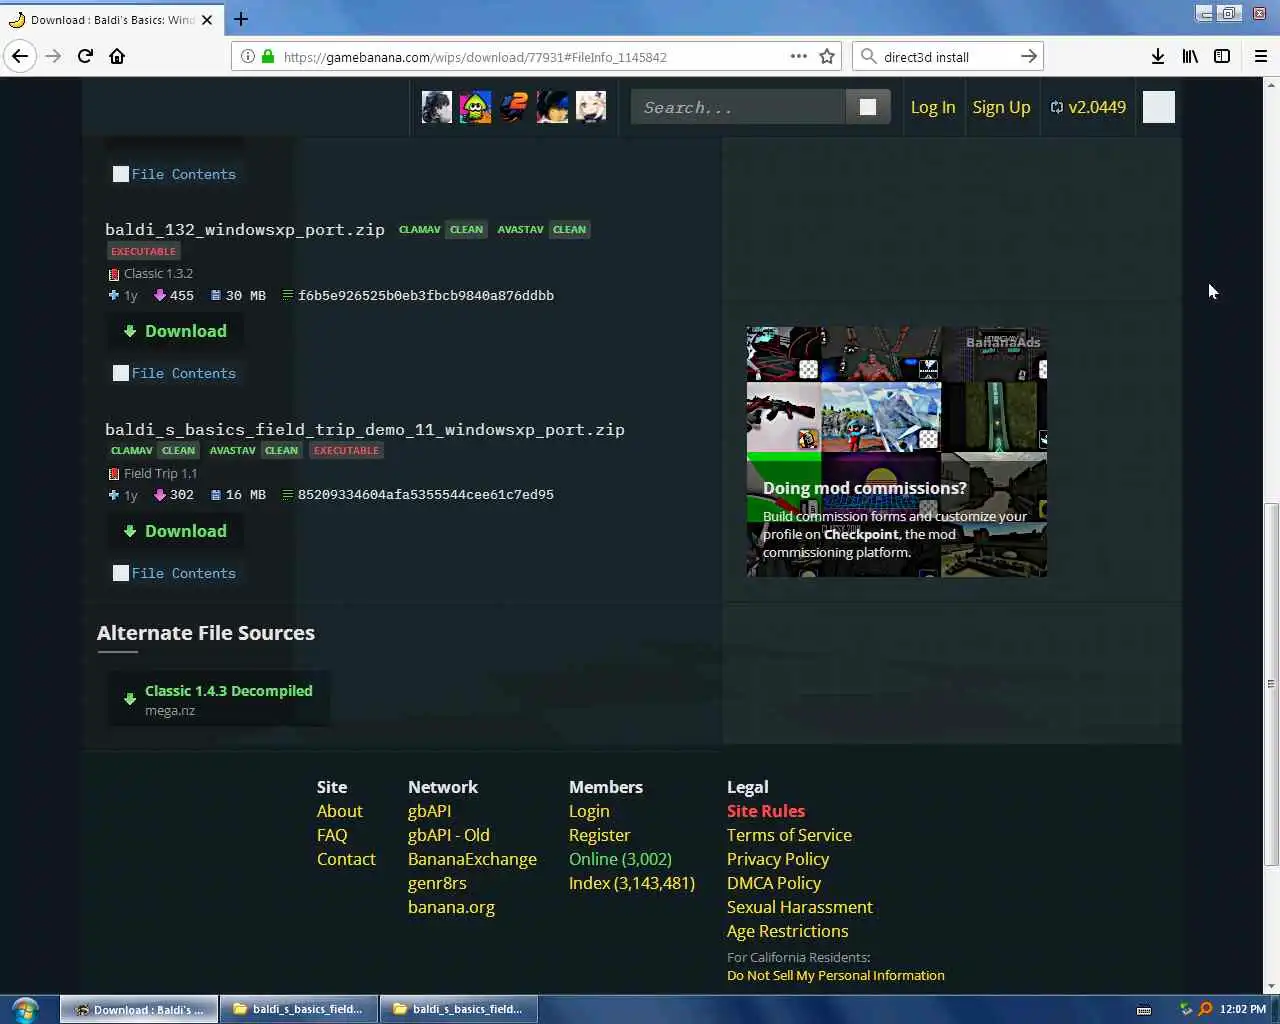Open the banana.org link

coord(451,907)
